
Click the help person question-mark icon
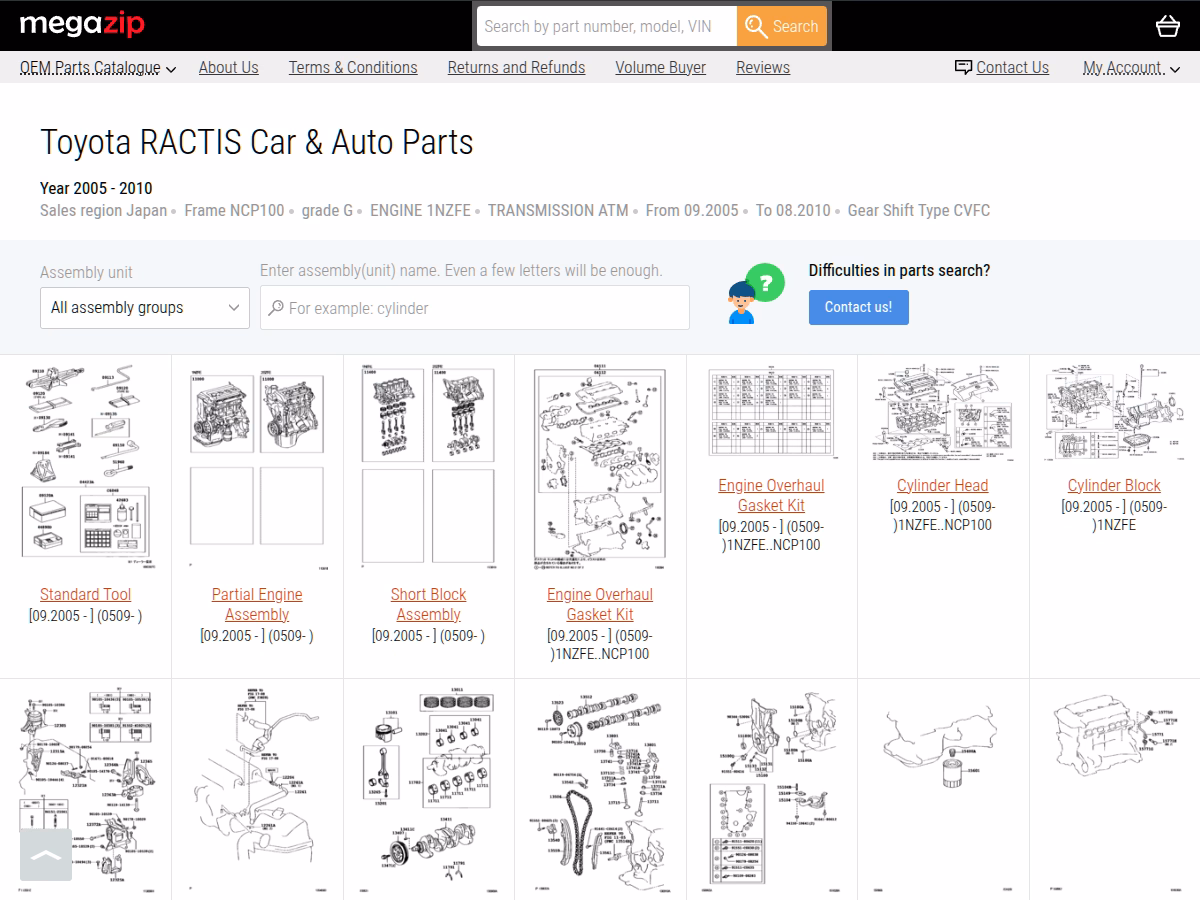[755, 294]
